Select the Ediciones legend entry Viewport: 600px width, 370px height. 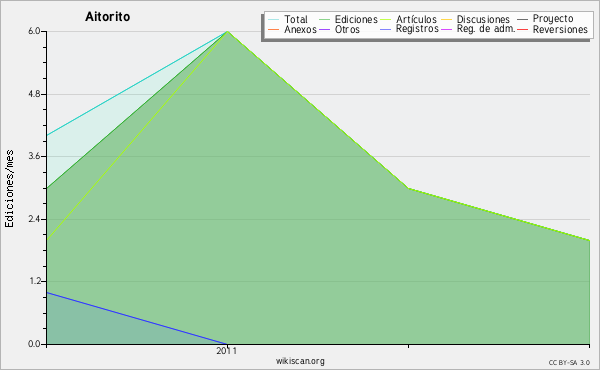pyautogui.click(x=348, y=19)
